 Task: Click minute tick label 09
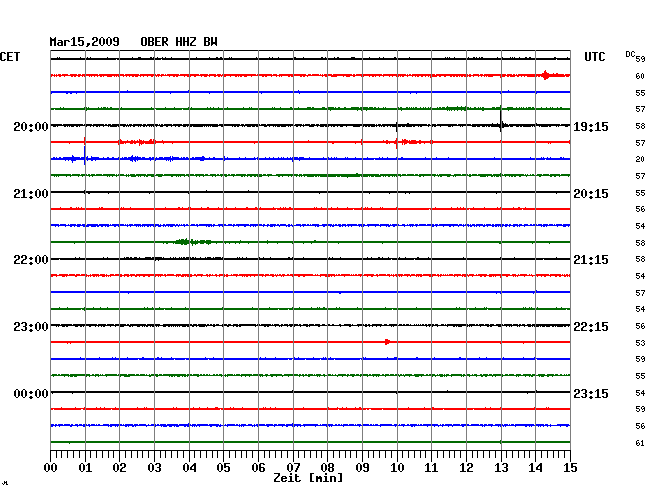362,468
